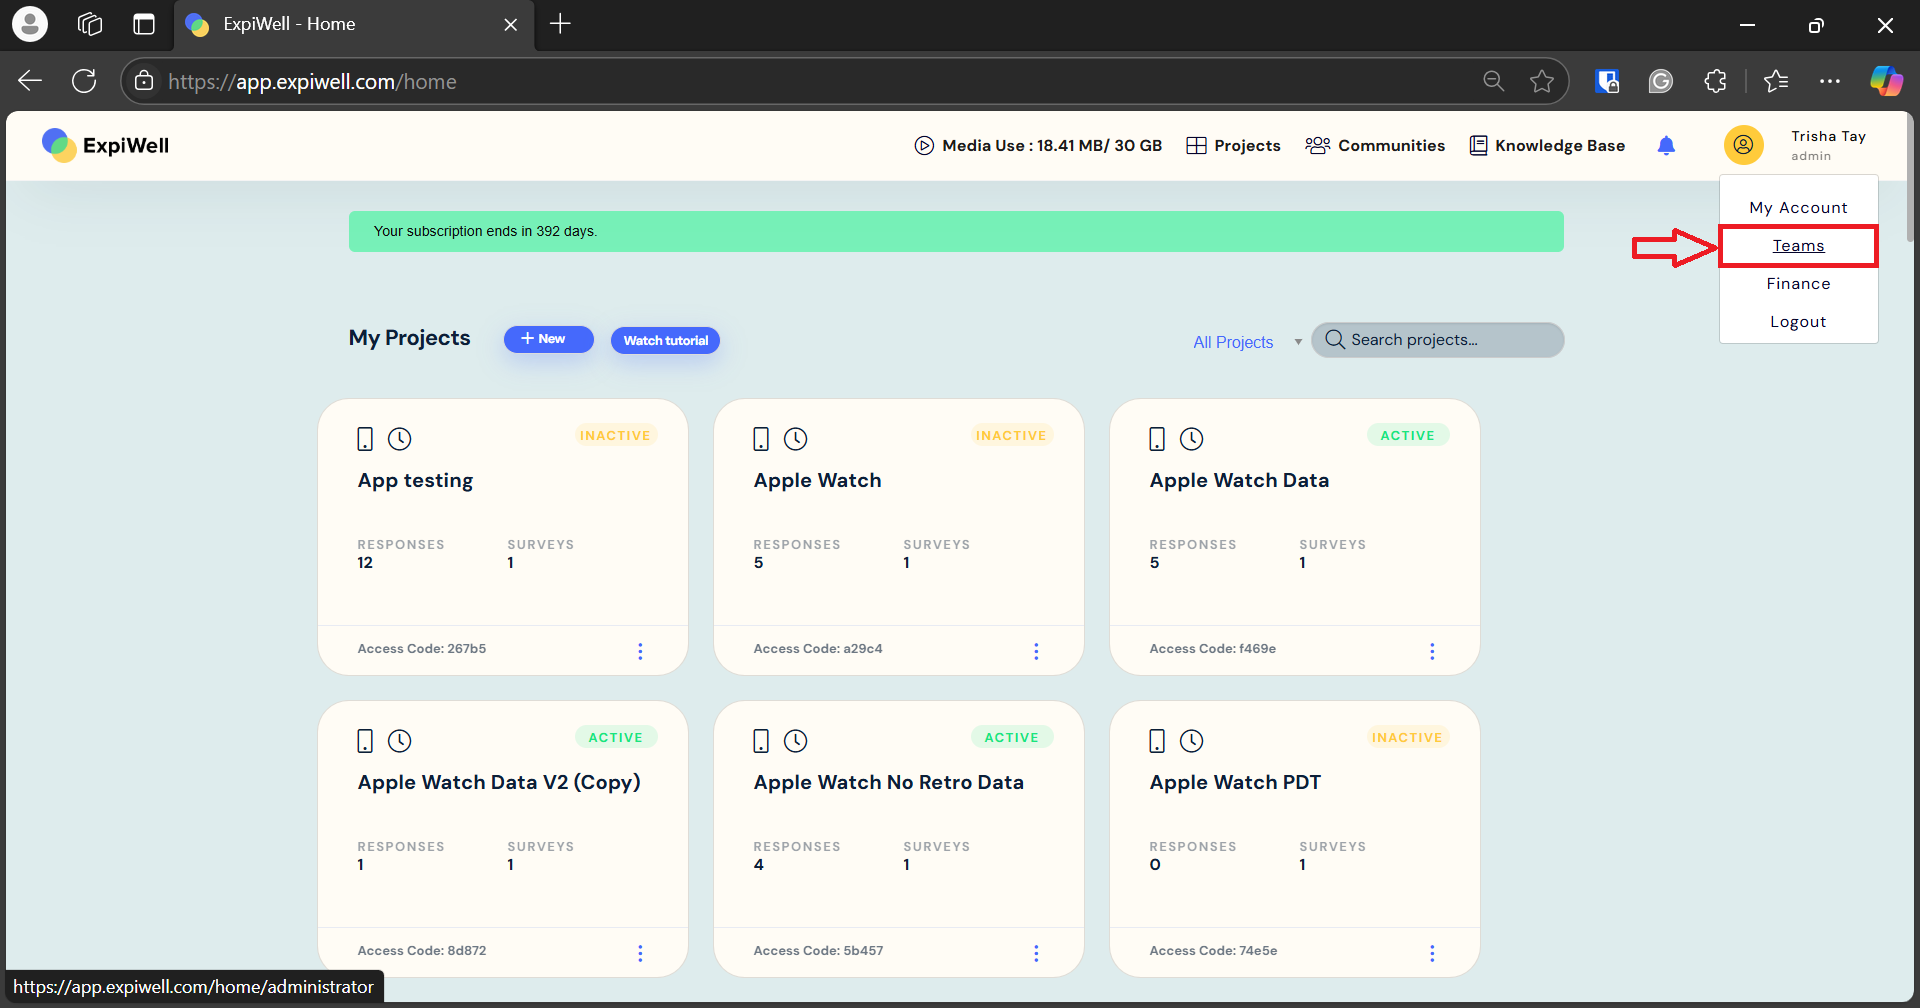View site information lock icon
Image resolution: width=1920 pixels, height=1008 pixels.
coord(144,81)
